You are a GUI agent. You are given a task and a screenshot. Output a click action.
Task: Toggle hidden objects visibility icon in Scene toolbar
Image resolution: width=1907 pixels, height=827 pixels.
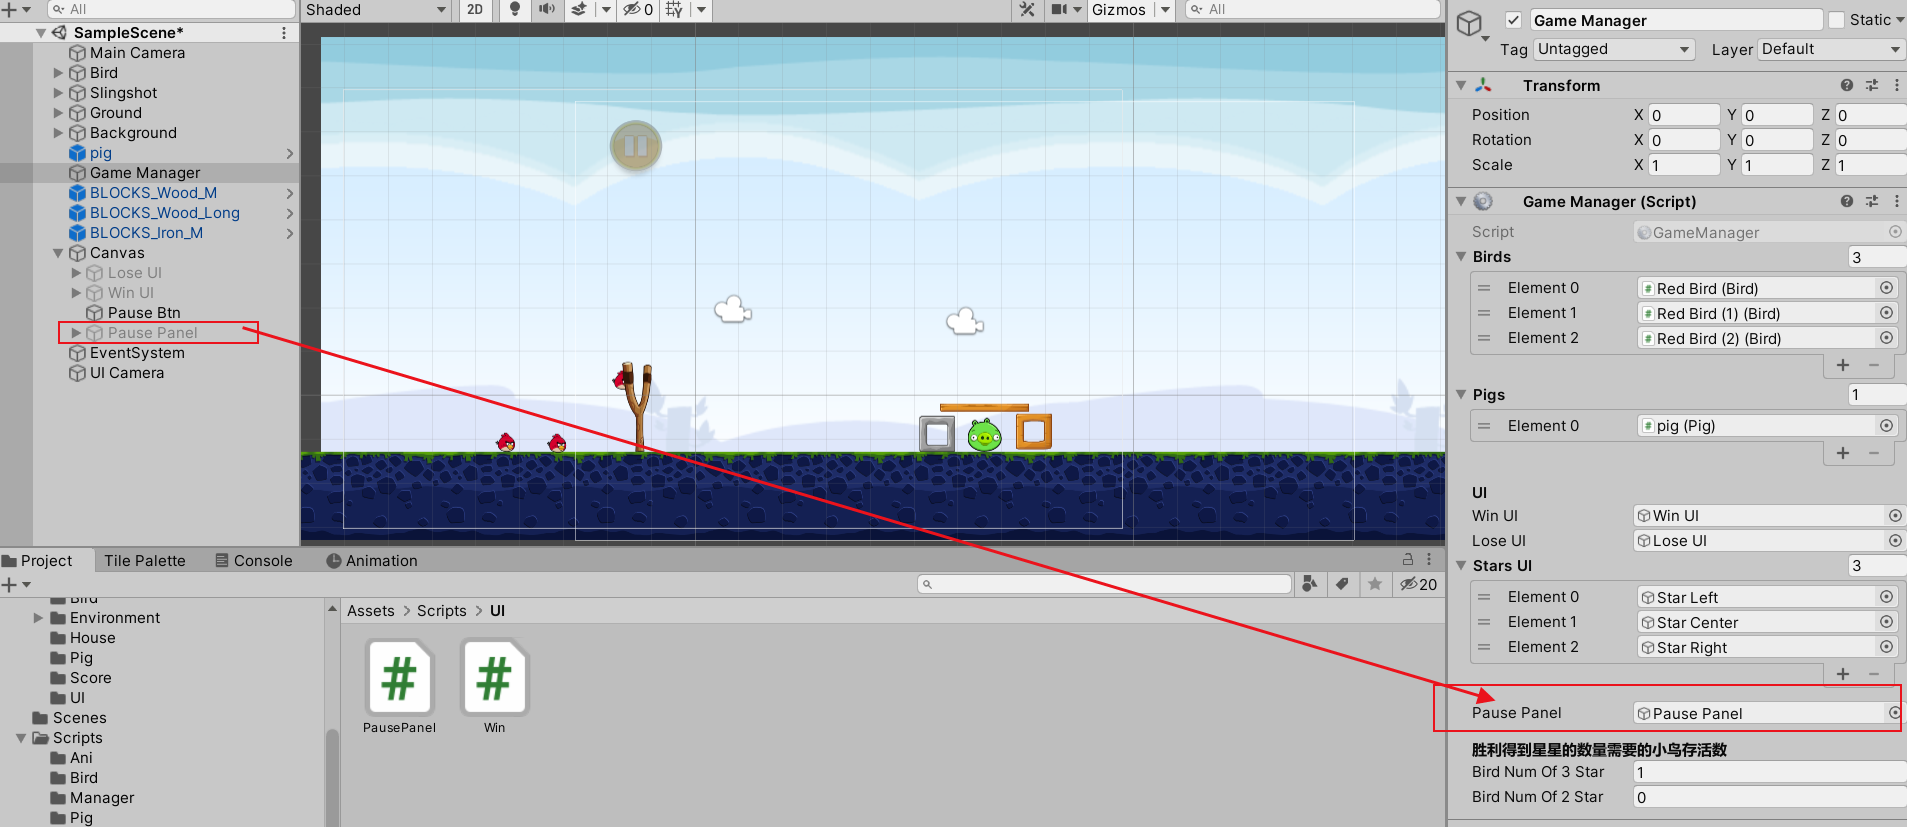click(x=637, y=9)
